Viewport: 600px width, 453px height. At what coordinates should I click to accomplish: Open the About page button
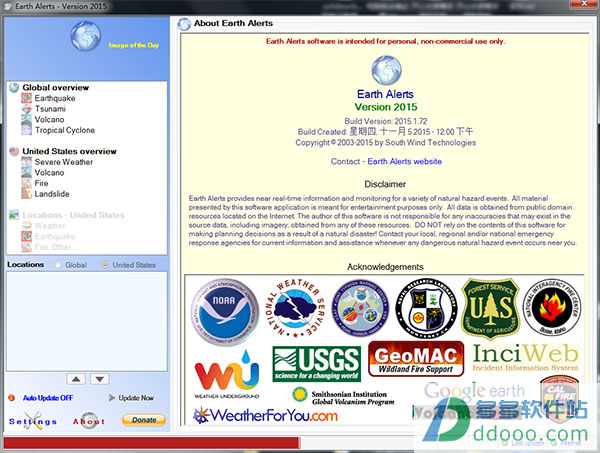pos(89,421)
